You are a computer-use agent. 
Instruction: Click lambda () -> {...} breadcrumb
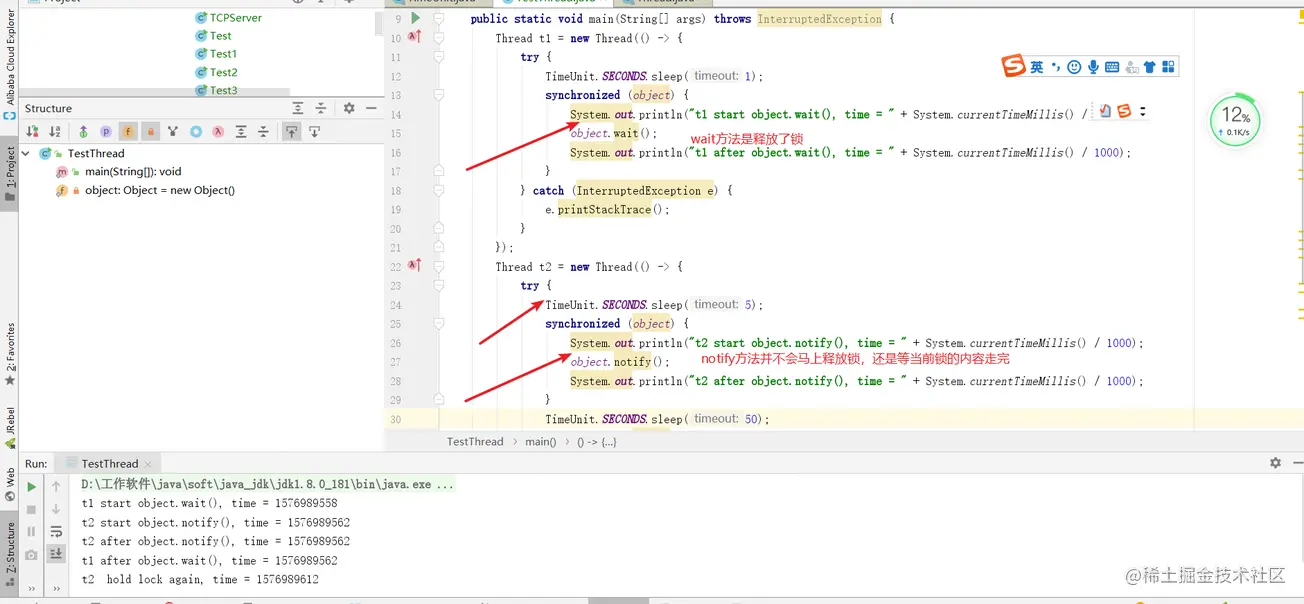pos(596,441)
